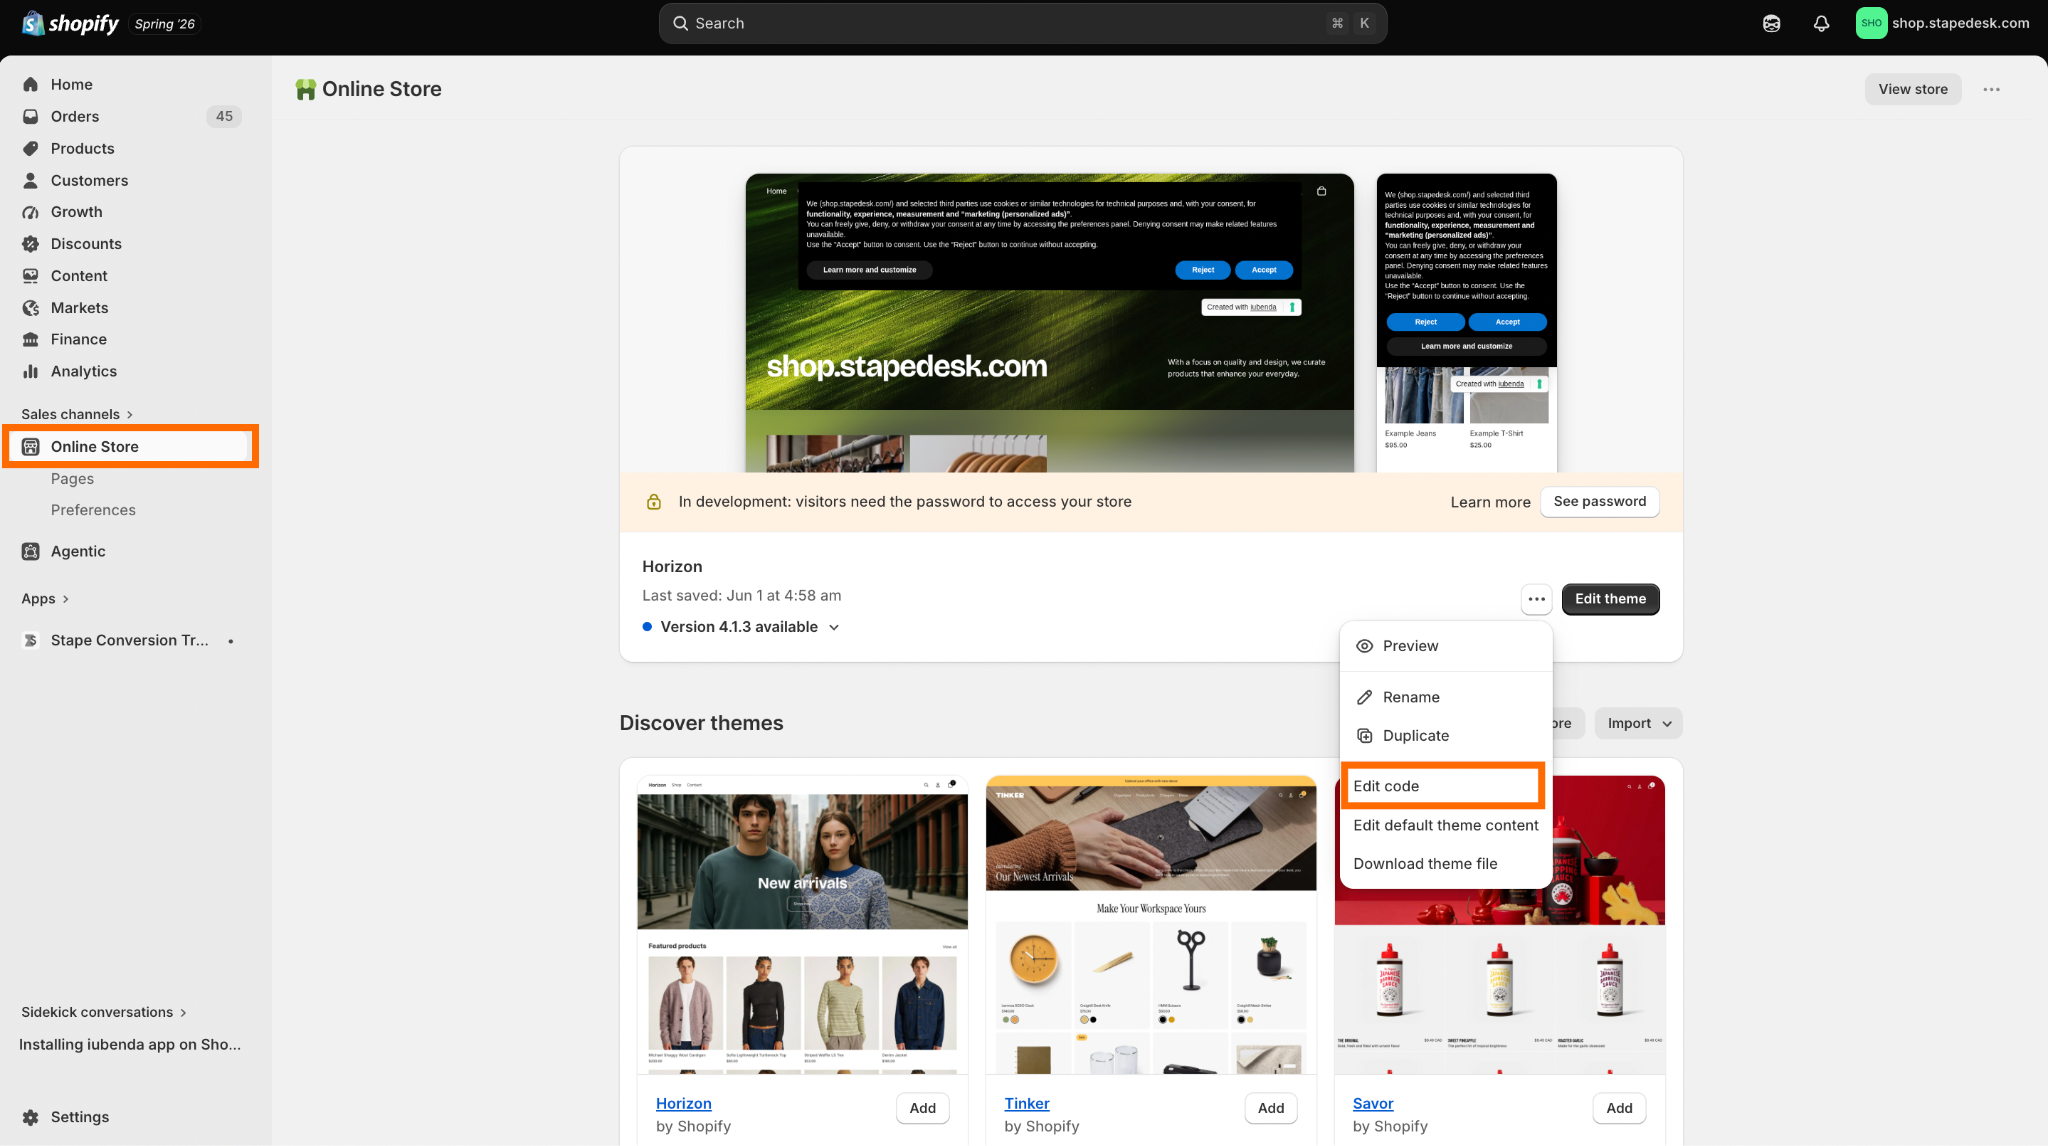Click the Learn more link in the banner

[1490, 502]
